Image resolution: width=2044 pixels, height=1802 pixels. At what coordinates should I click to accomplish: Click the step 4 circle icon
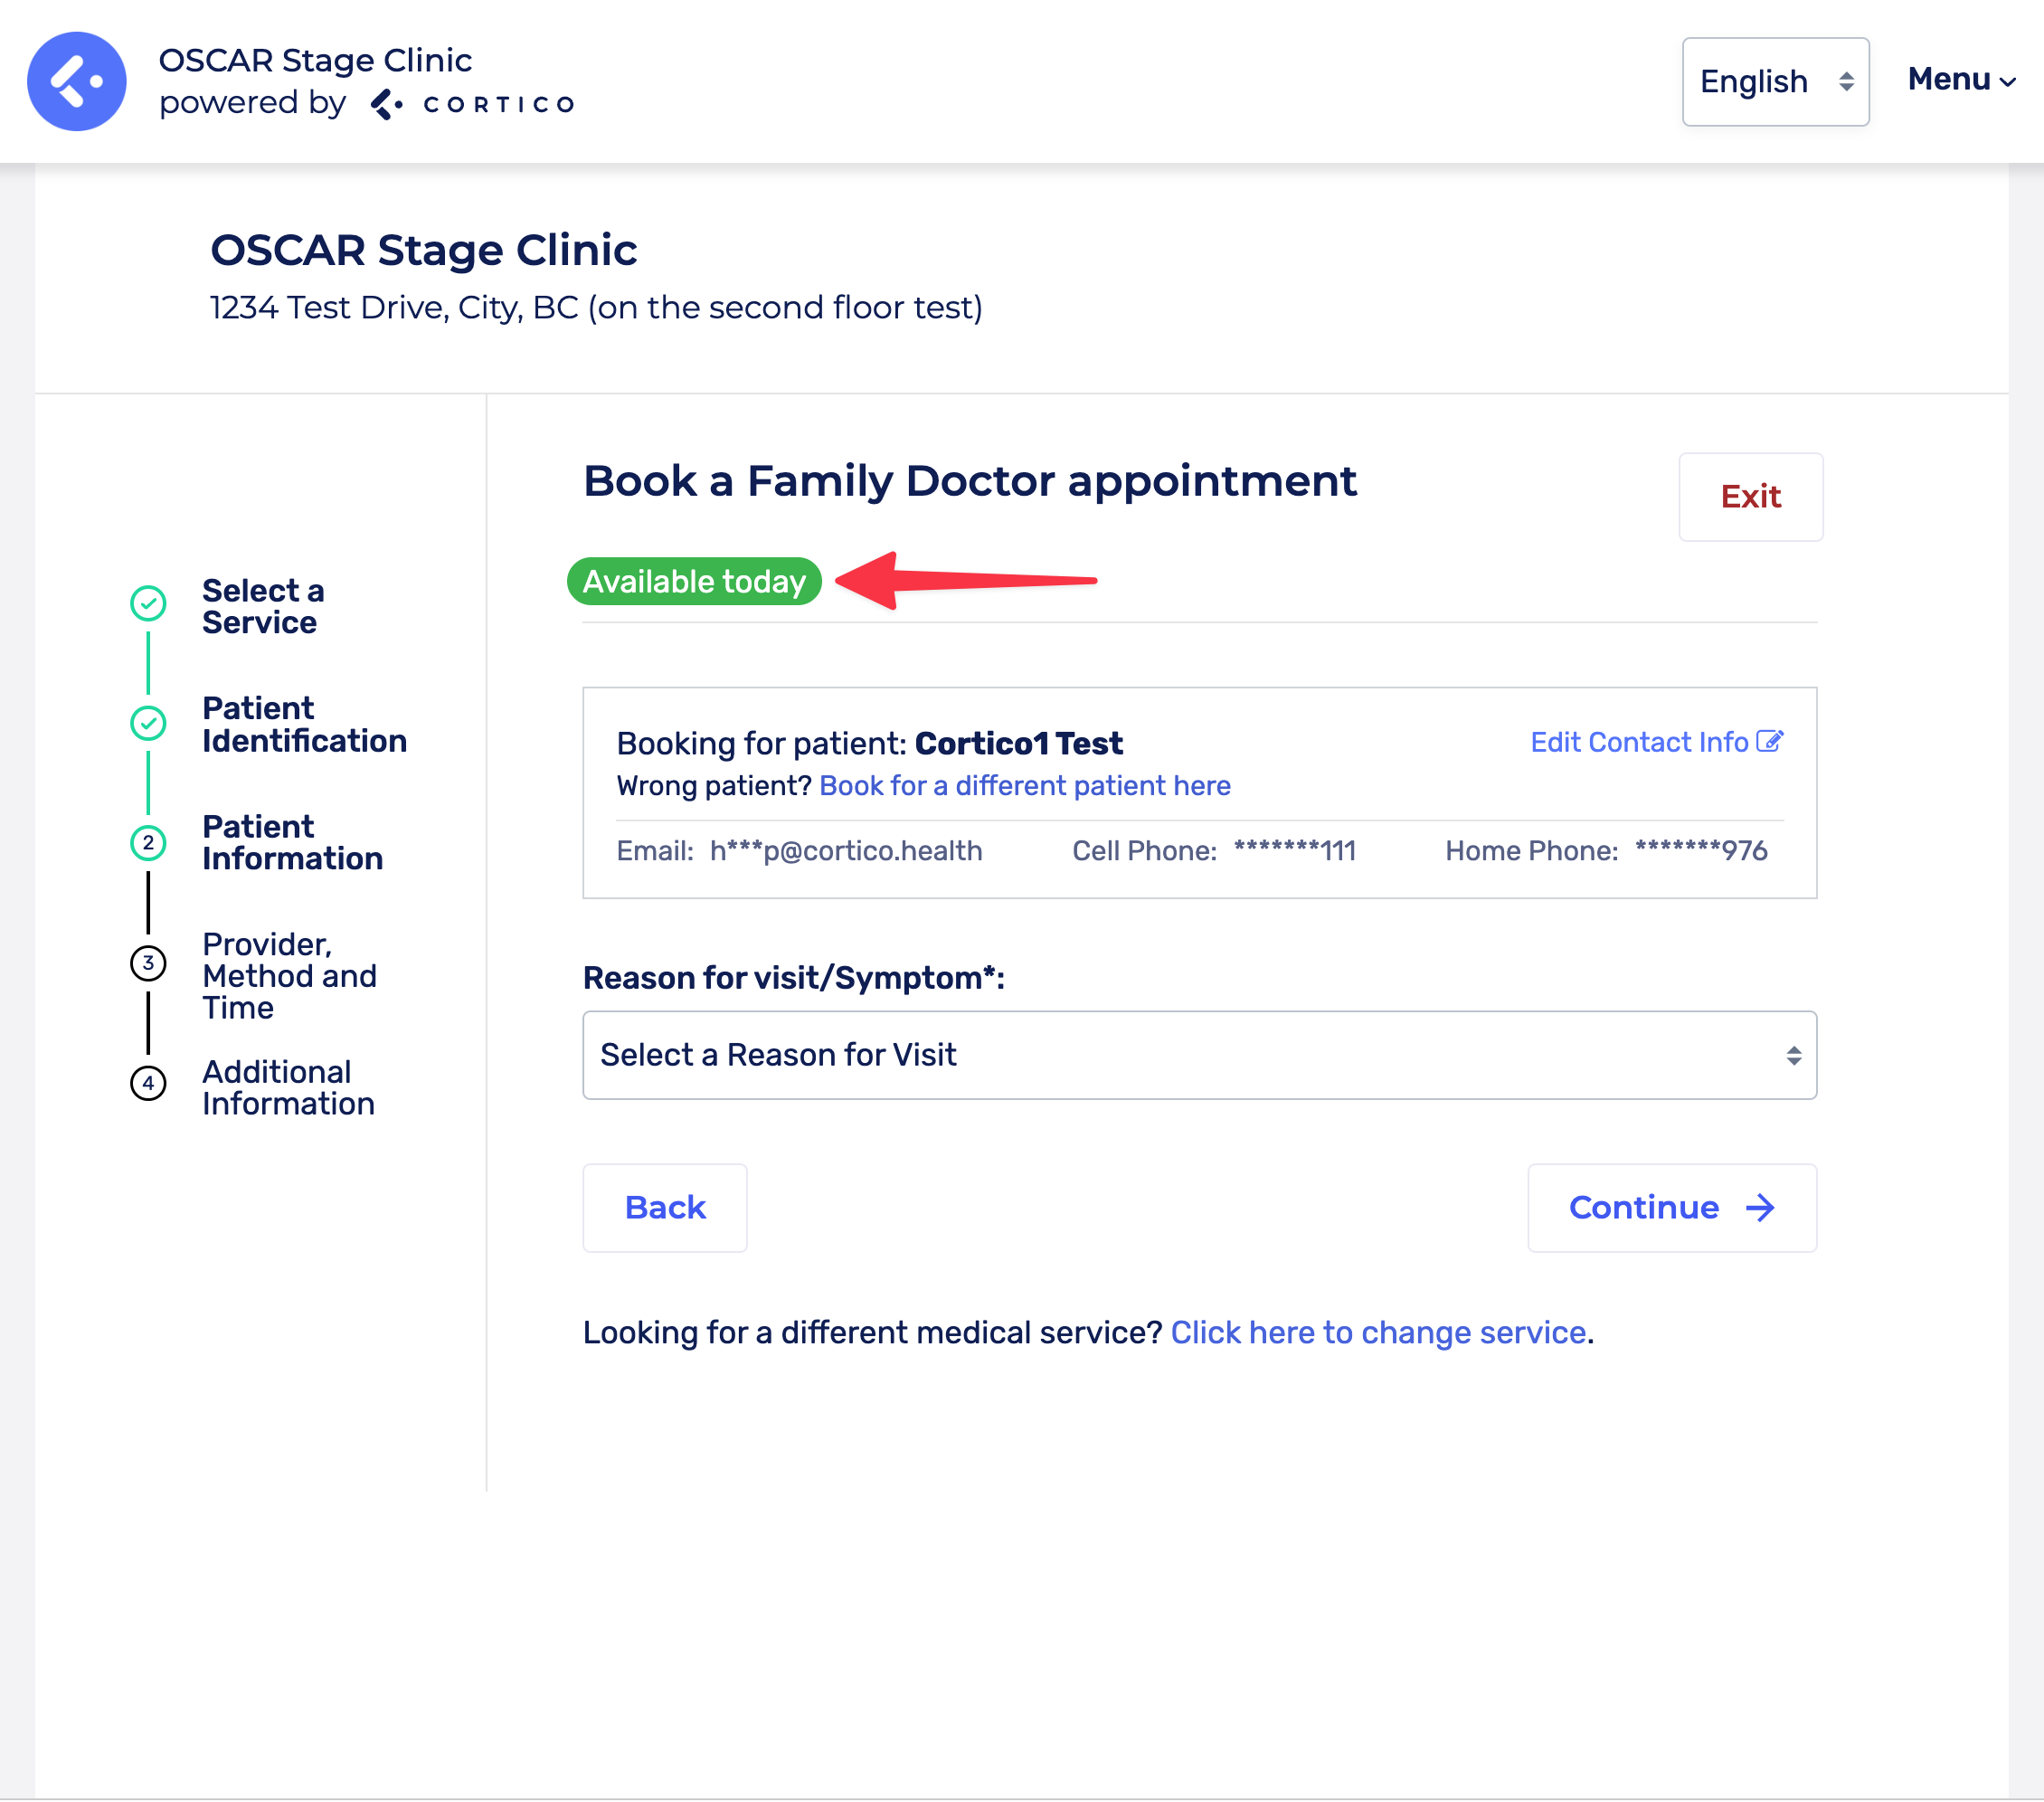click(x=148, y=1082)
